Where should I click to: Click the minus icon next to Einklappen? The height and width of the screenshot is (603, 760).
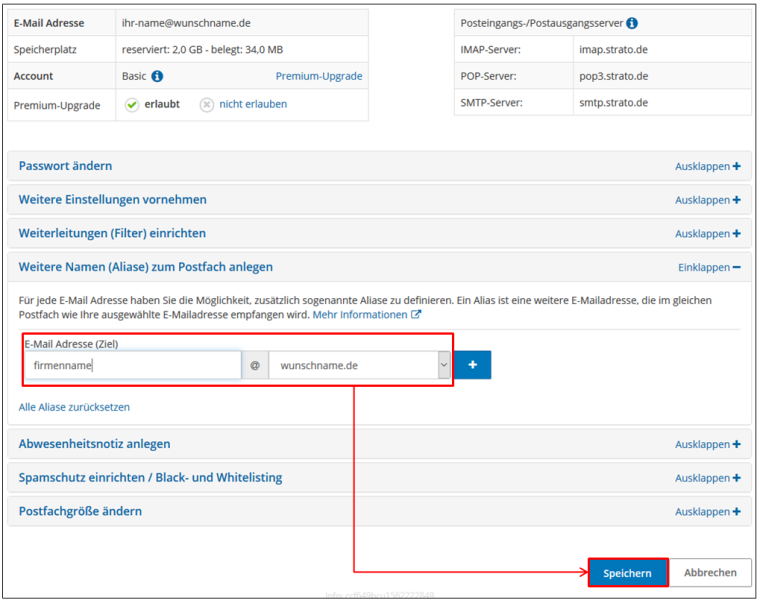[x=737, y=268]
